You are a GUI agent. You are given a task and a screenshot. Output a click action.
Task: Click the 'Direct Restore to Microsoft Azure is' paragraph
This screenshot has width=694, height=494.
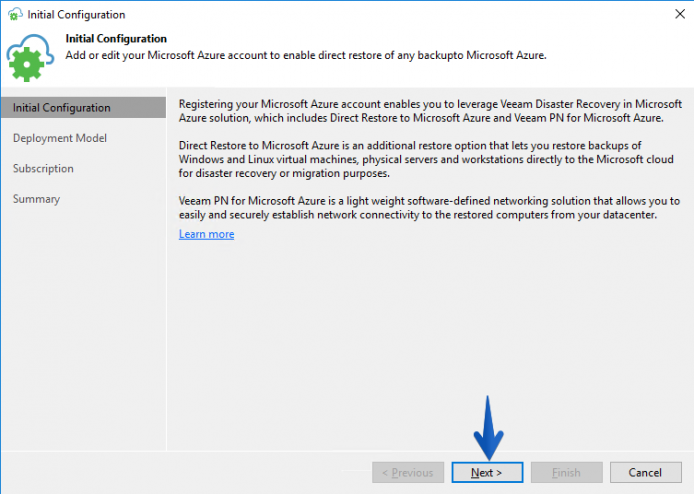(426, 159)
